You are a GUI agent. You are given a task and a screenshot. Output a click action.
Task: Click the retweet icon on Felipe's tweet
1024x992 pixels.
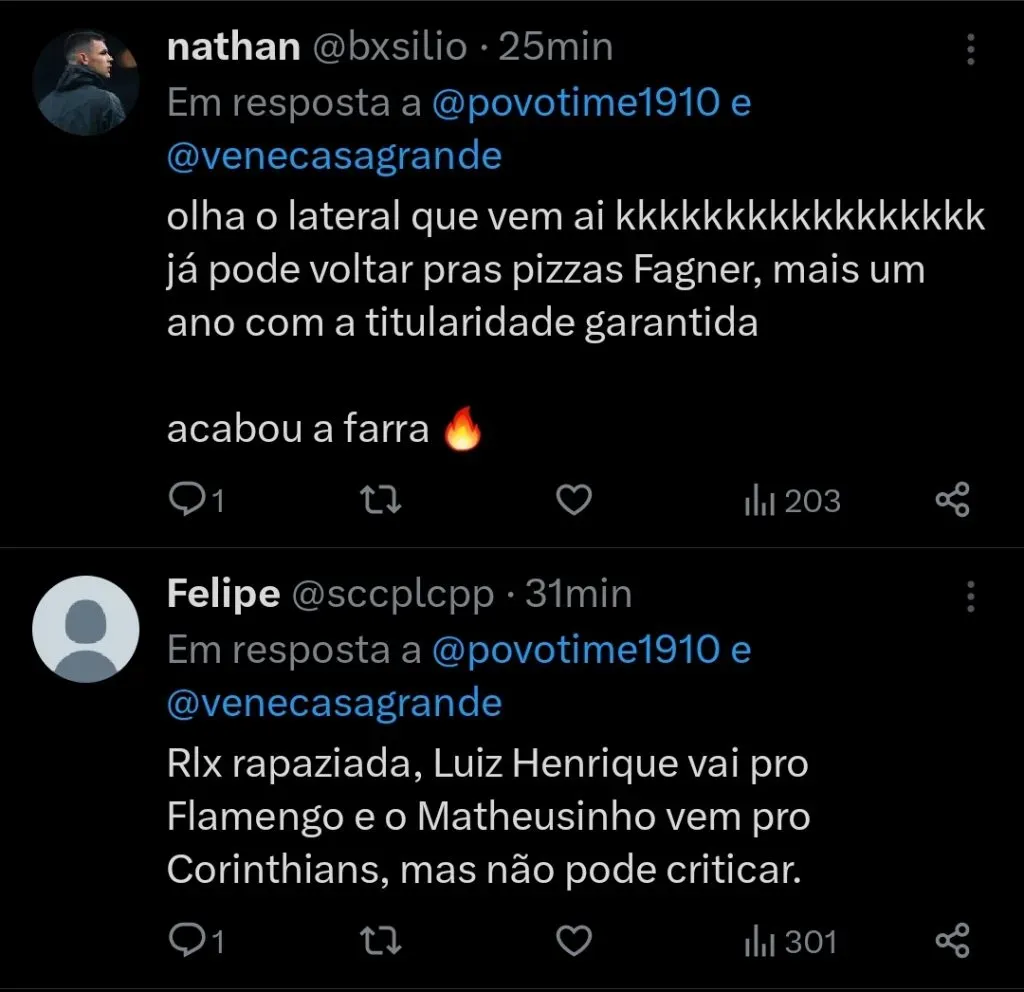pyautogui.click(x=381, y=940)
